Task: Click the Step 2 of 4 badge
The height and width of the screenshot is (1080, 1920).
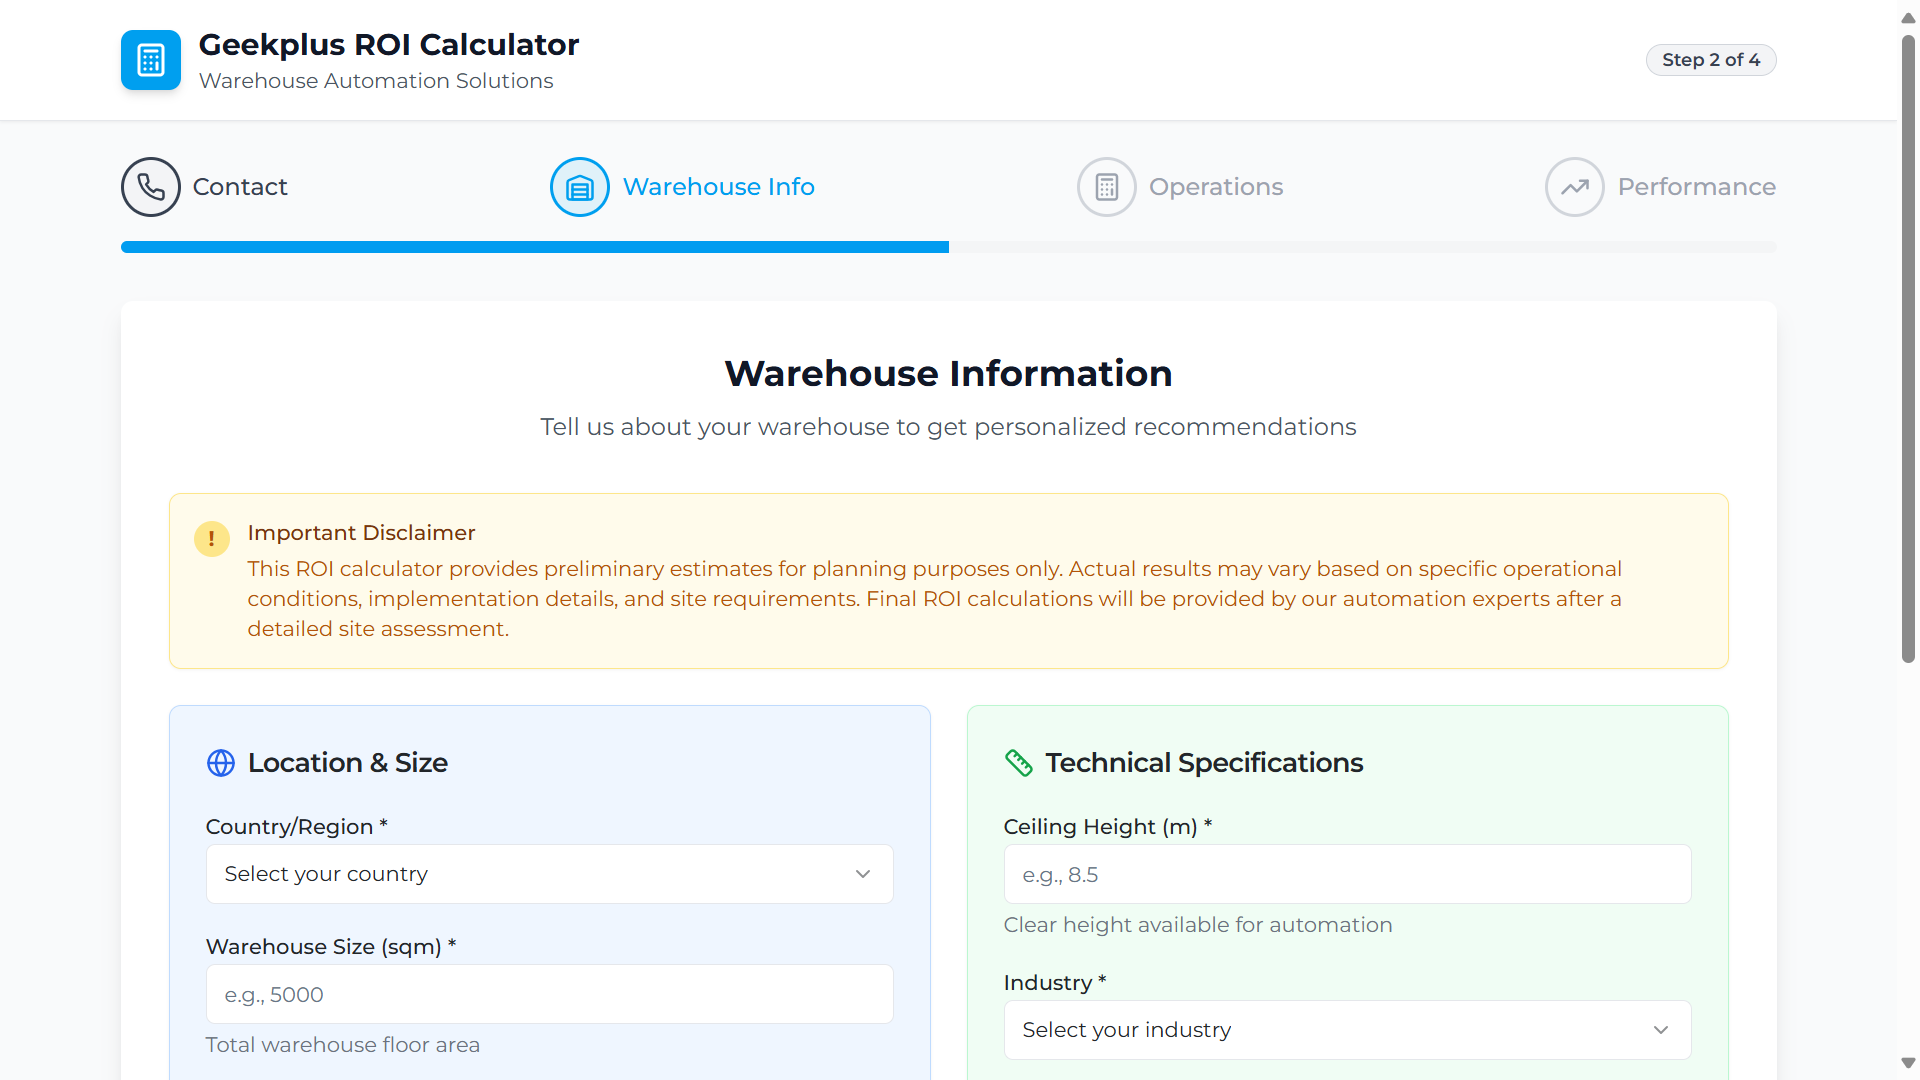Action: point(1711,60)
